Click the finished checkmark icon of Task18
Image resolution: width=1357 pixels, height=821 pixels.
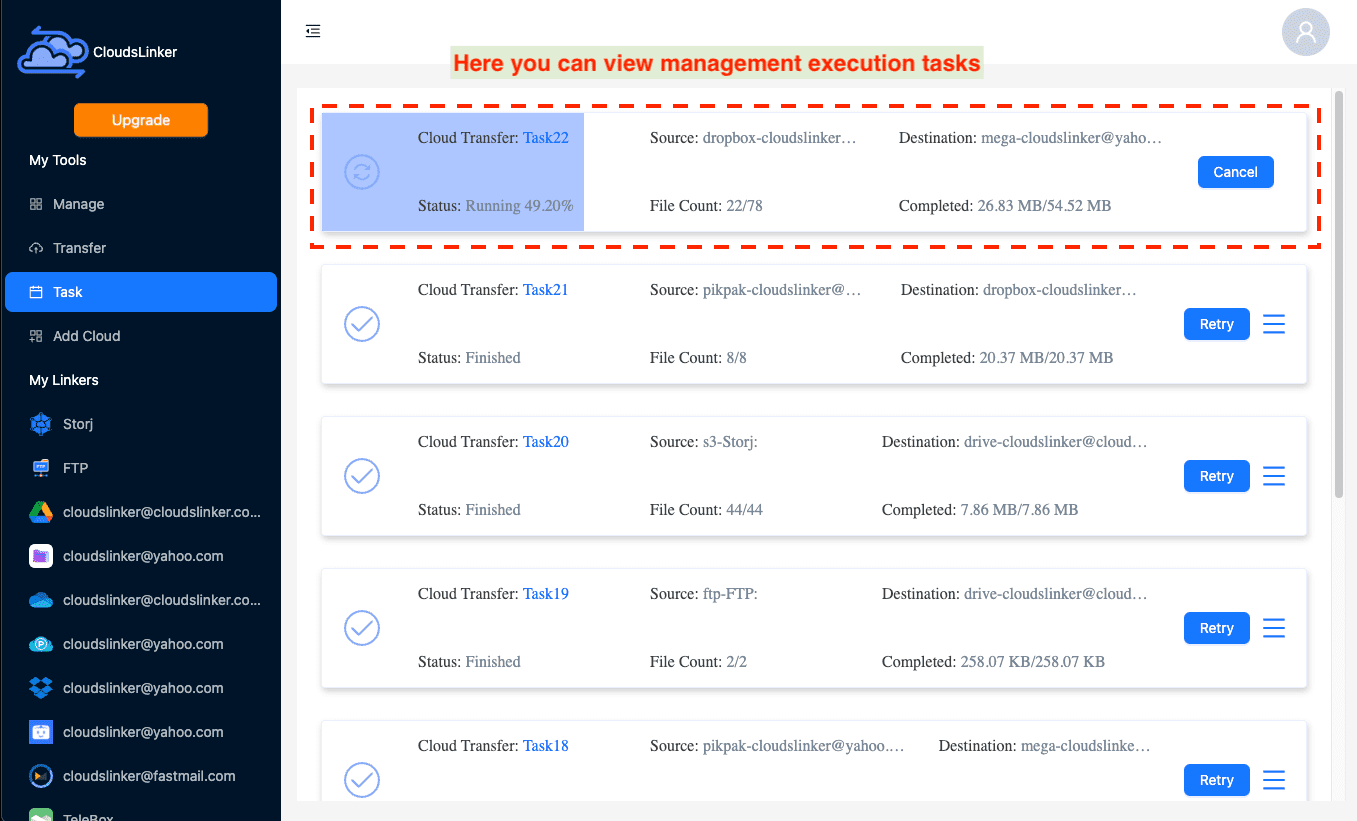(362, 780)
